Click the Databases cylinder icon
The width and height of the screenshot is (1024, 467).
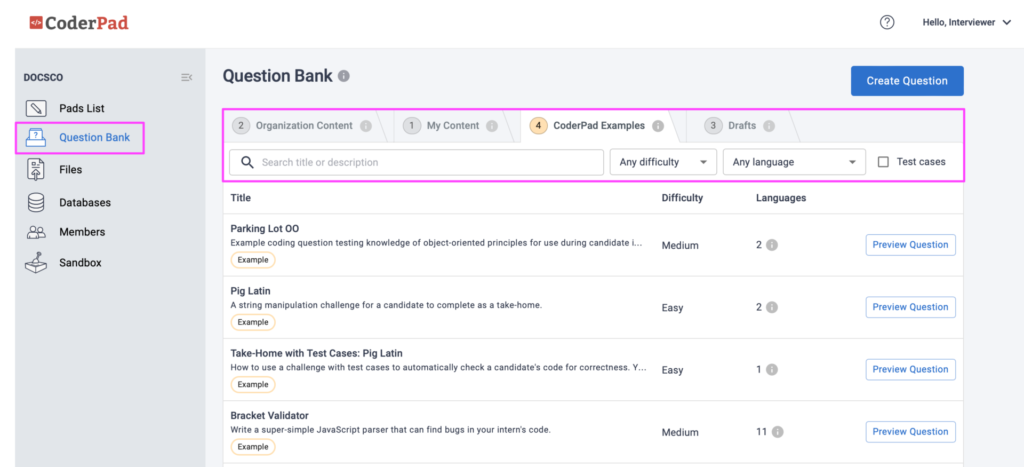tap(36, 202)
